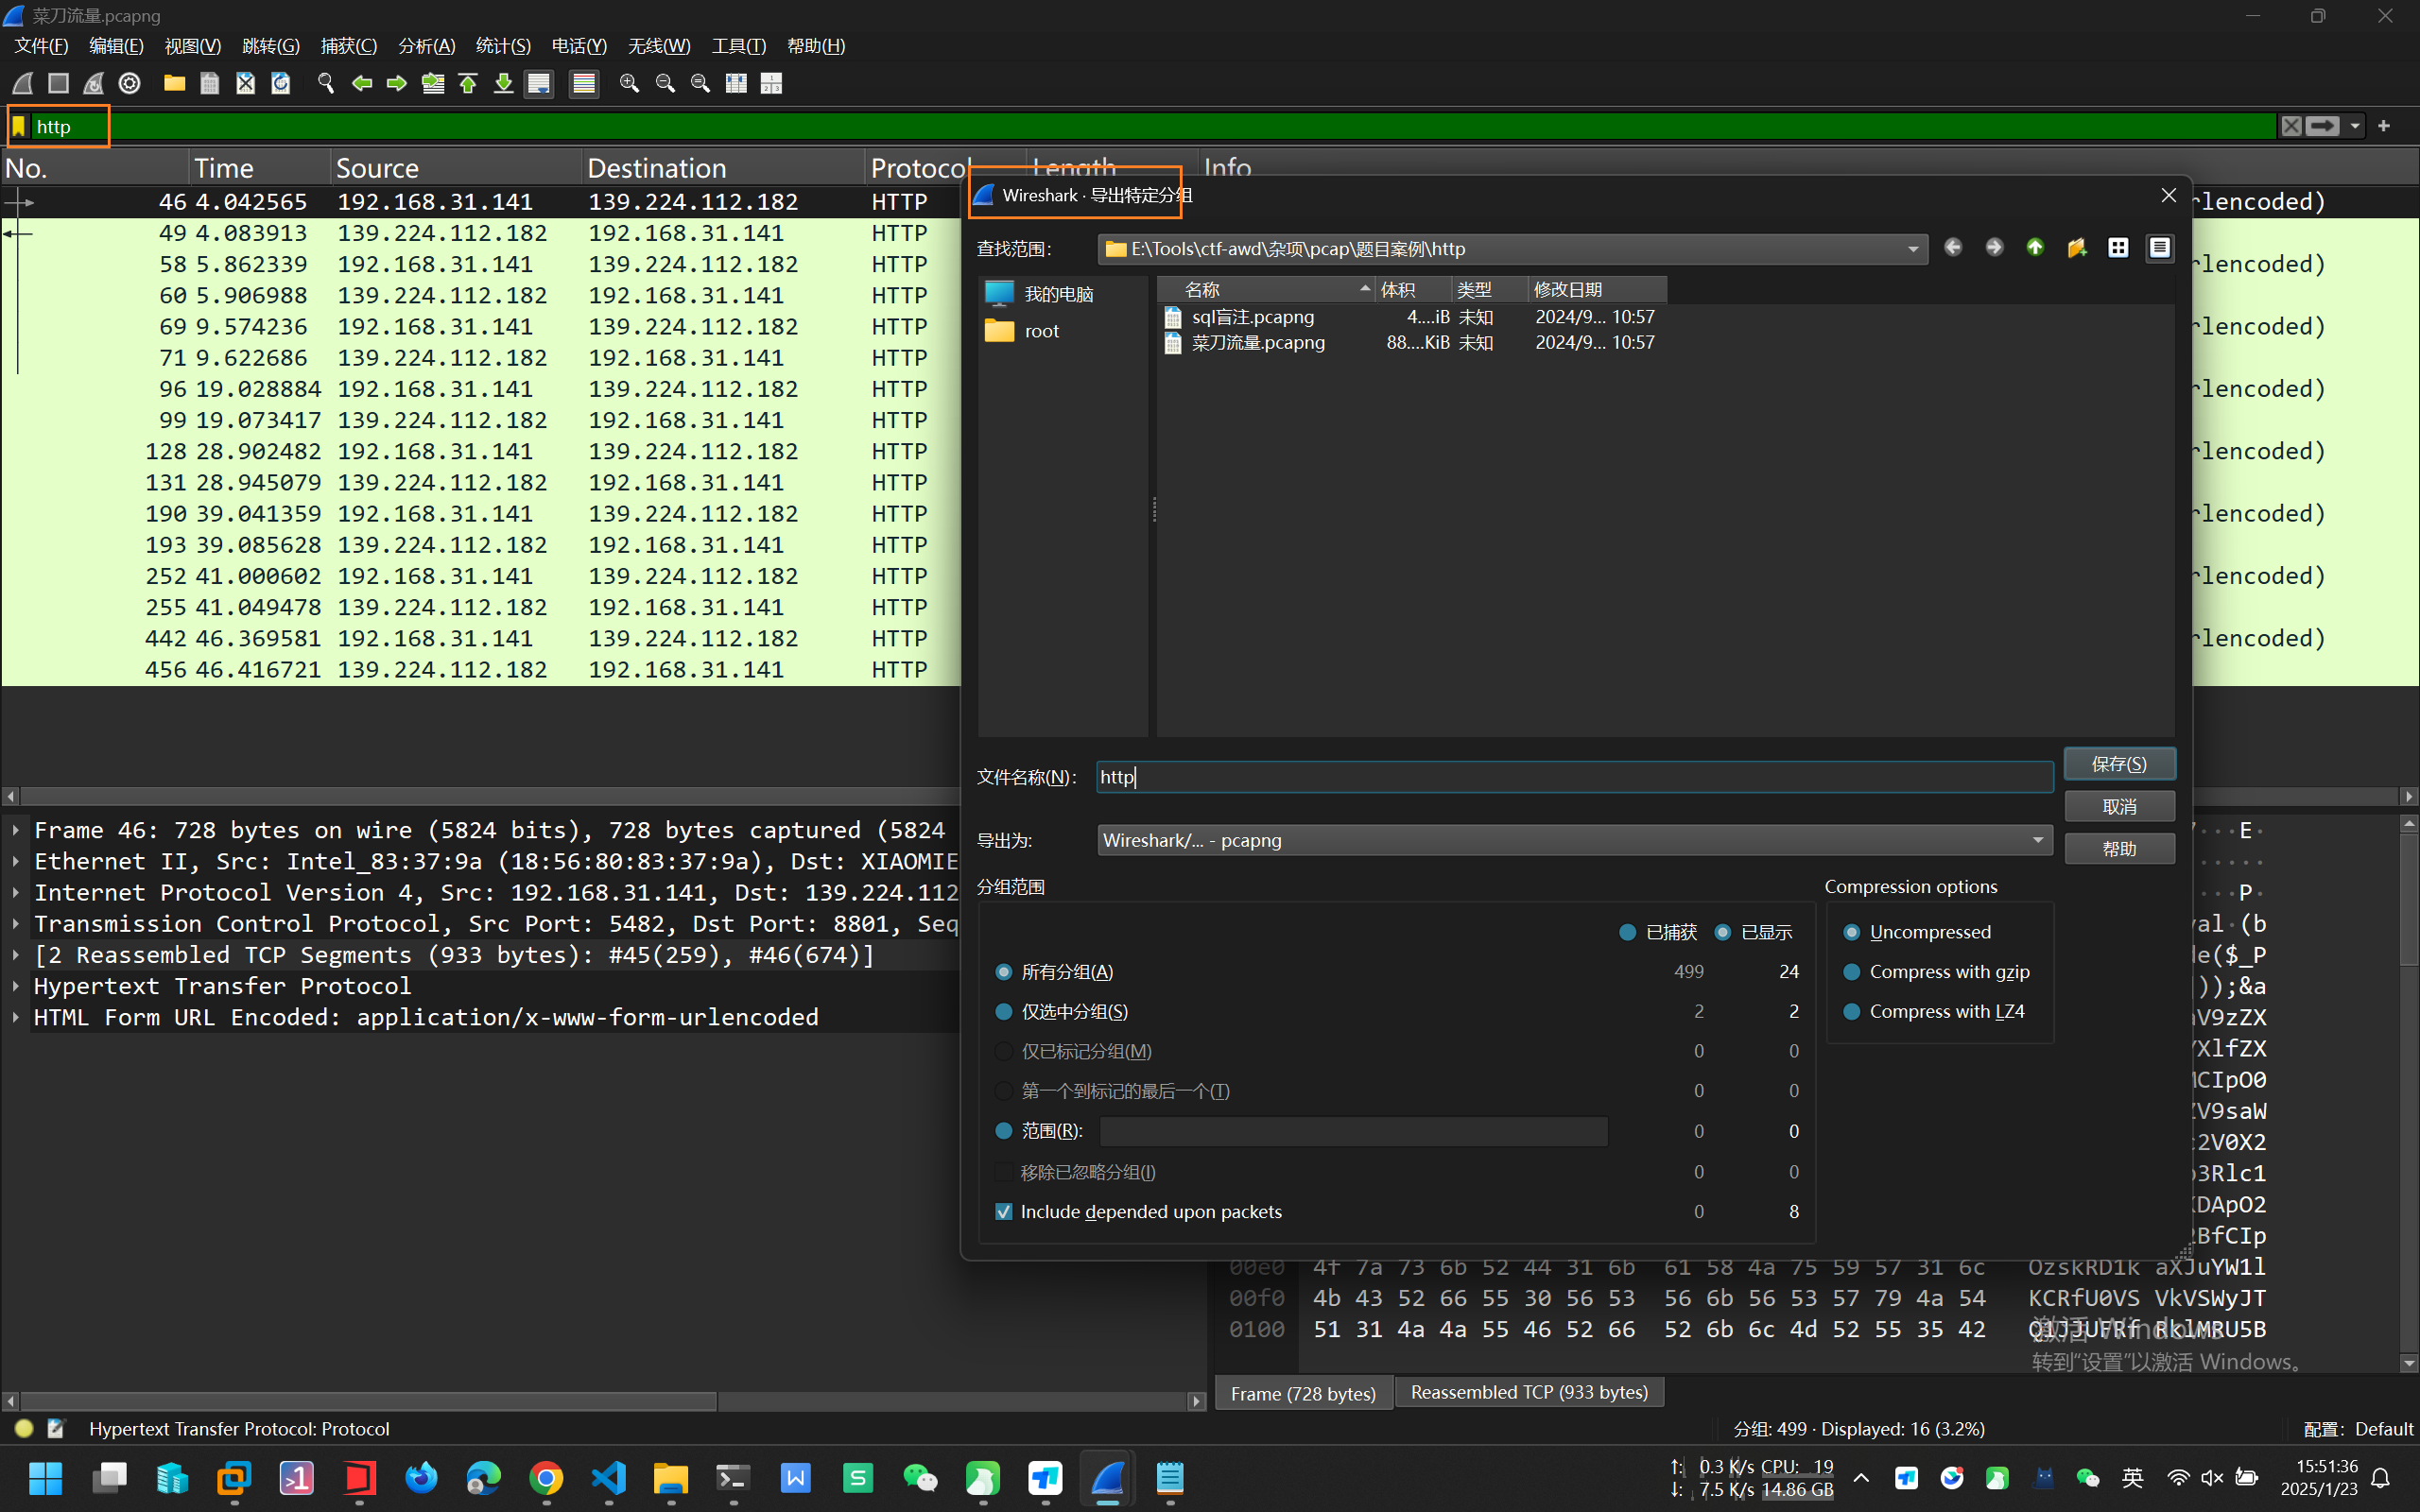This screenshot has height=1512, width=2420.
Task: Open the 查找范围 folder path dropdown
Action: [x=1912, y=249]
